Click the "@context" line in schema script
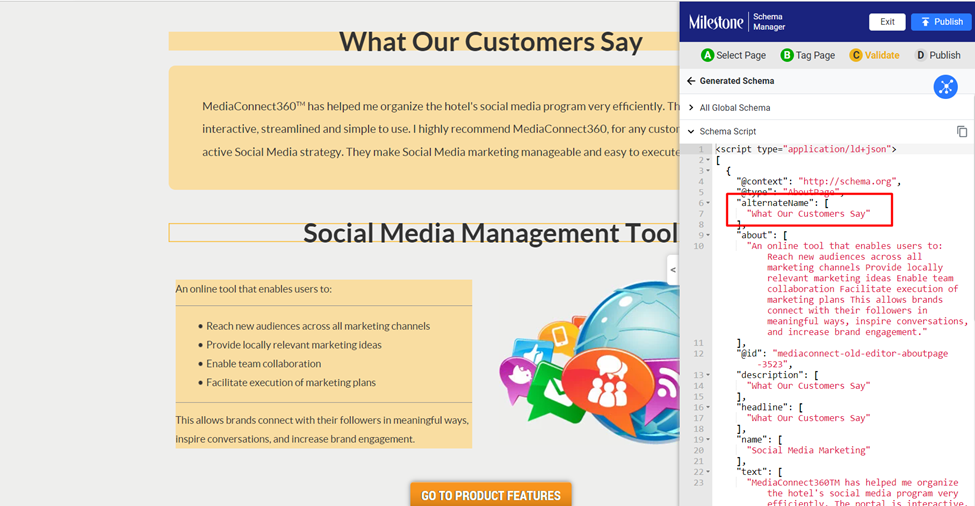The image size is (975, 506). click(x=818, y=182)
